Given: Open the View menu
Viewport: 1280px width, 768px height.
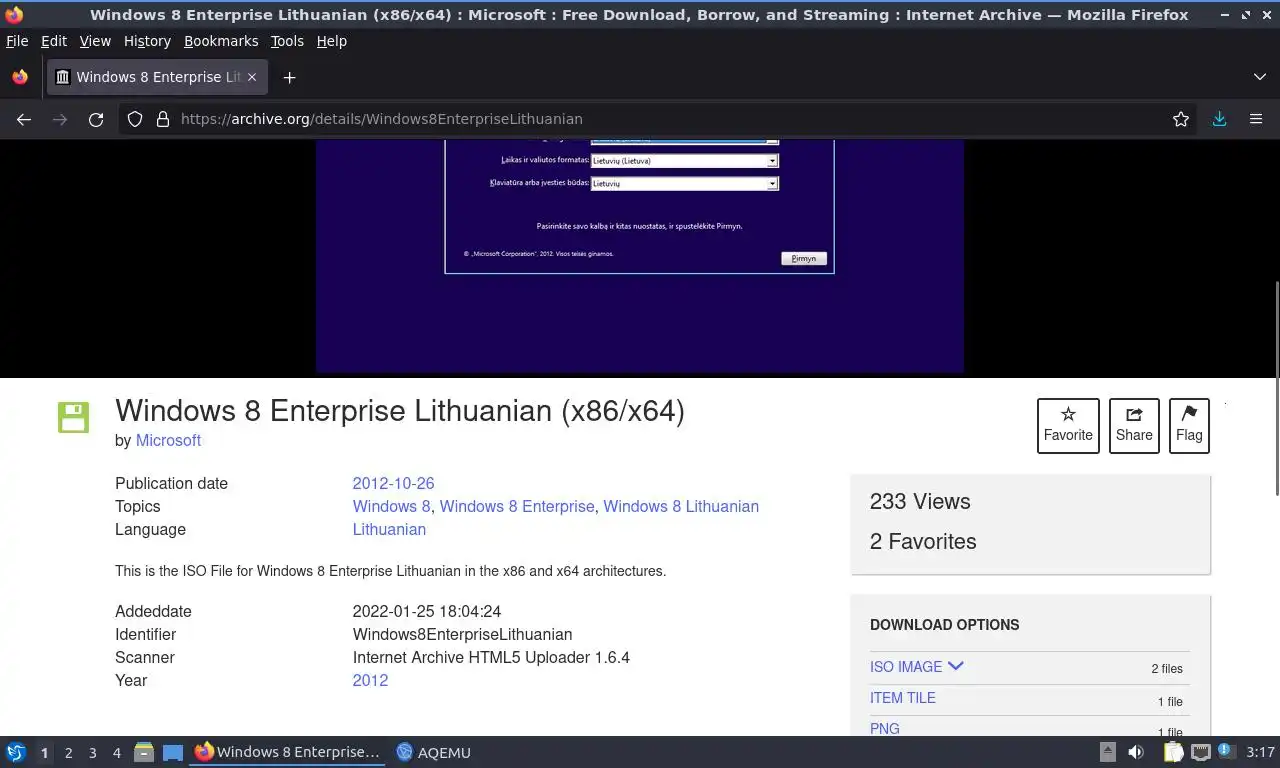Looking at the screenshot, I should (x=95, y=41).
